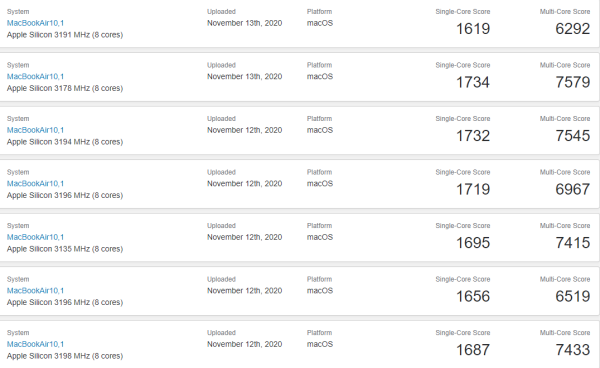
Task: Click the single-core score 1695
Action: click(x=473, y=243)
